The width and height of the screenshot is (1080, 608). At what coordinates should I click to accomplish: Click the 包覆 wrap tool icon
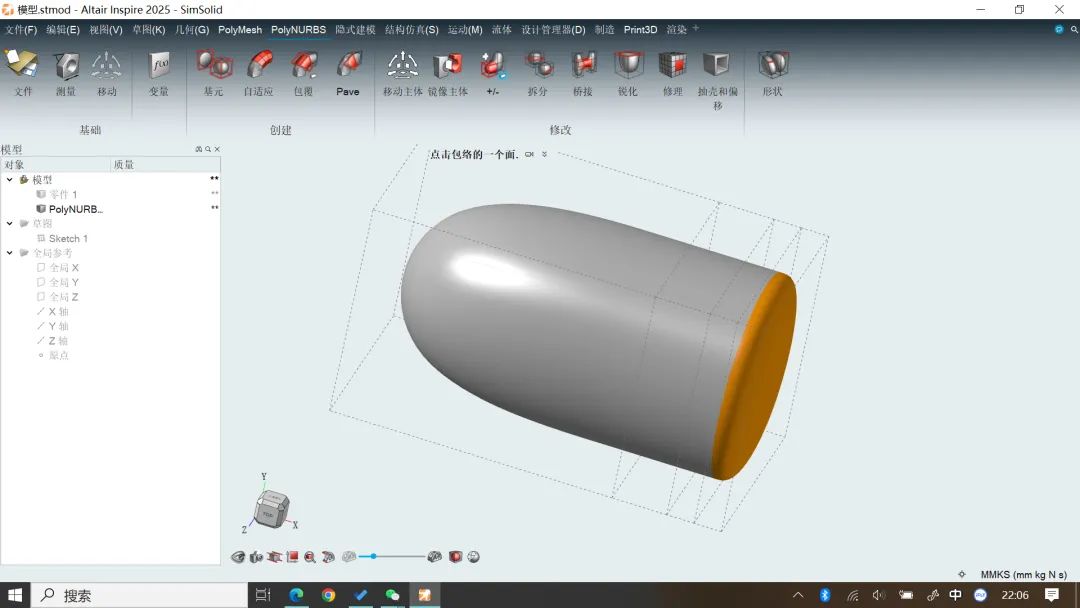pyautogui.click(x=303, y=67)
